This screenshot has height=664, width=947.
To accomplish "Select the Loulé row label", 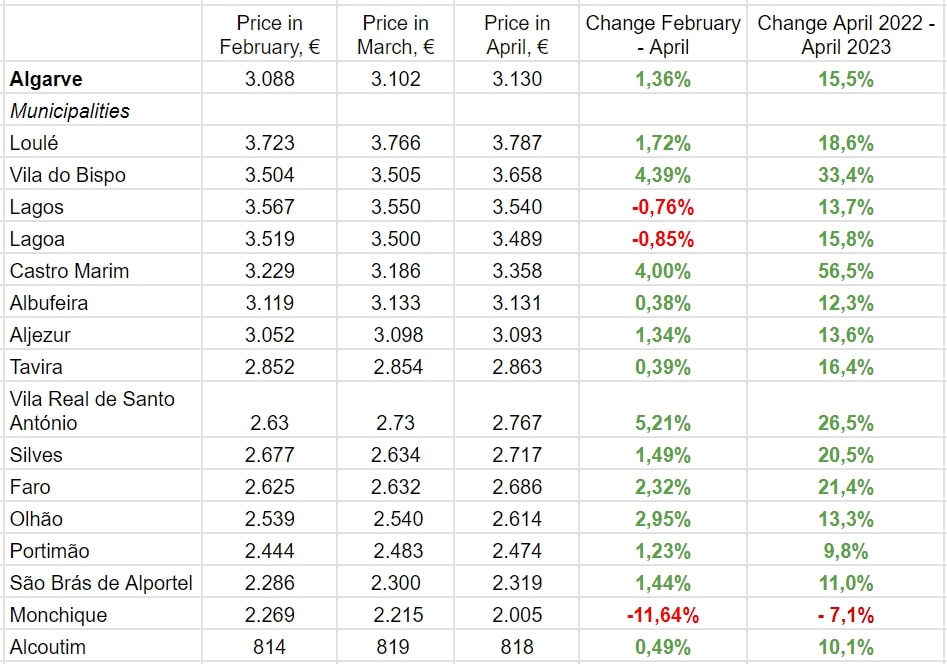I will click(34, 143).
